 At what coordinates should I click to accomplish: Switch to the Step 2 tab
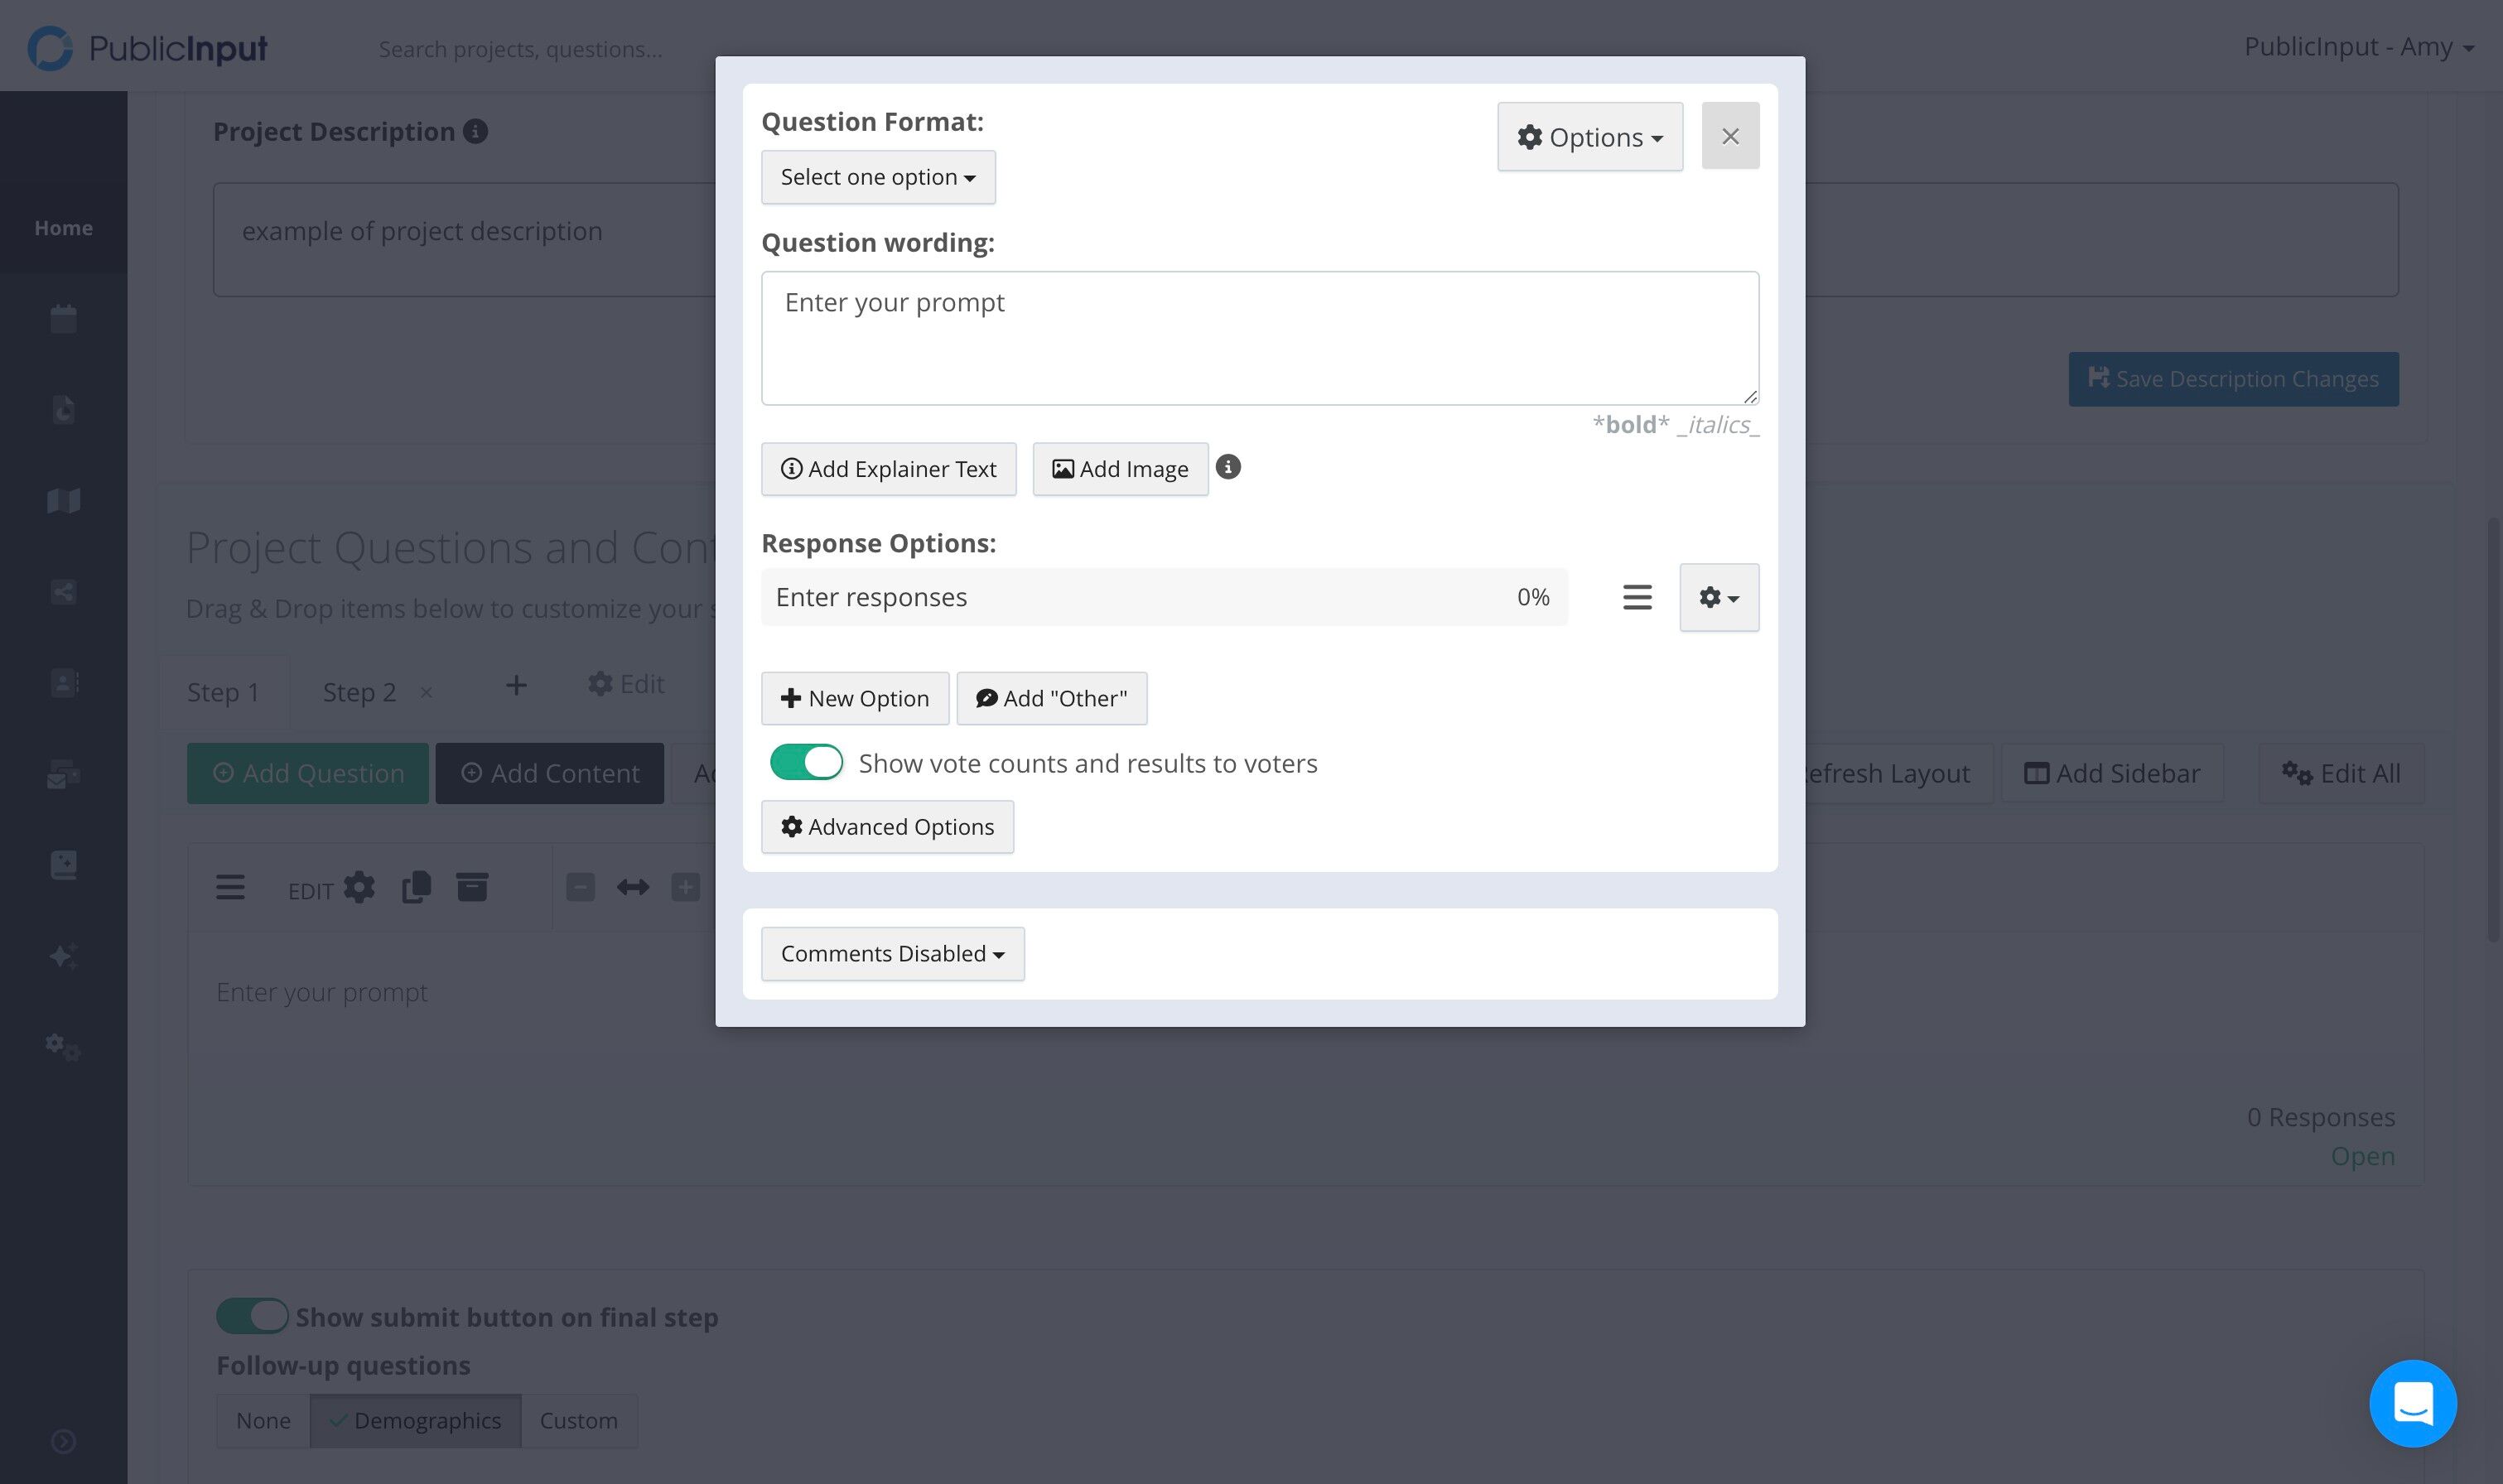point(359,692)
